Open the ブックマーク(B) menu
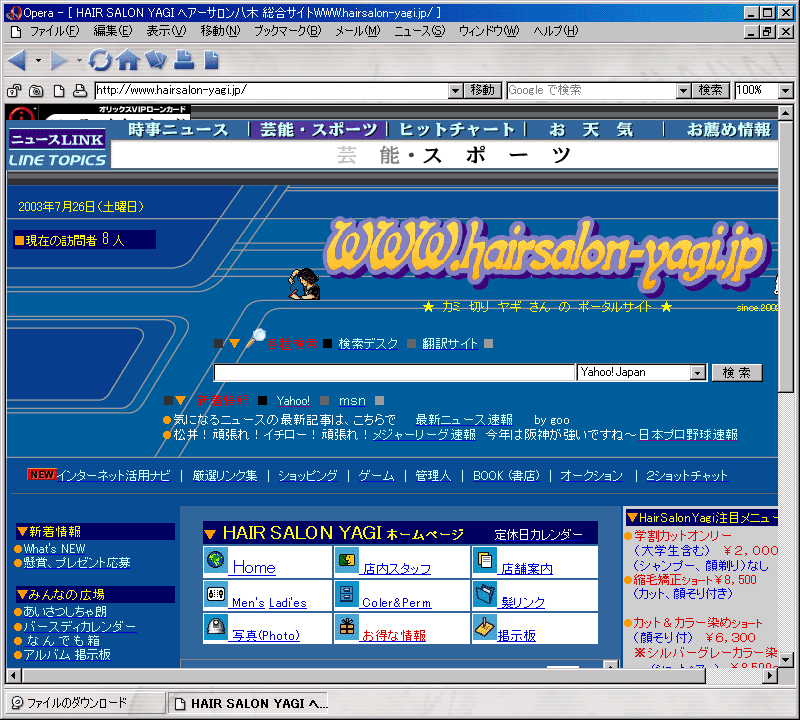Viewport: 800px width, 720px height. [x=287, y=32]
